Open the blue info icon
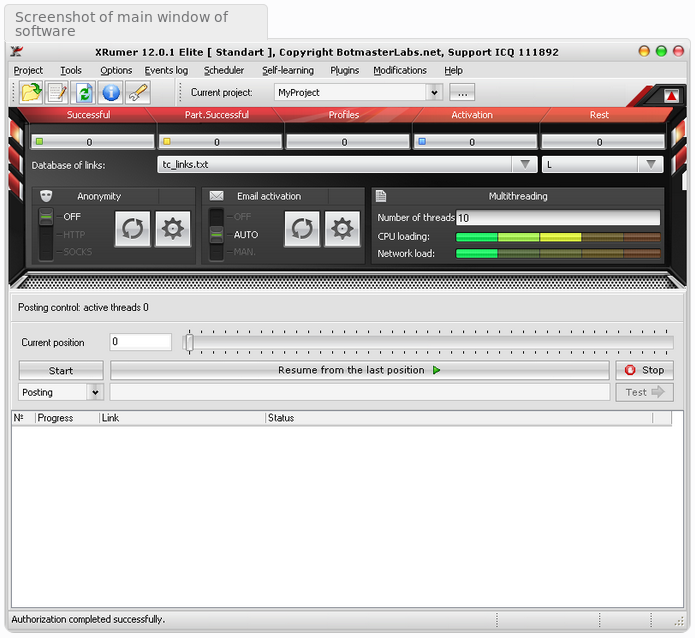Screen dimensions: 695x638 pyautogui.click(x=111, y=92)
